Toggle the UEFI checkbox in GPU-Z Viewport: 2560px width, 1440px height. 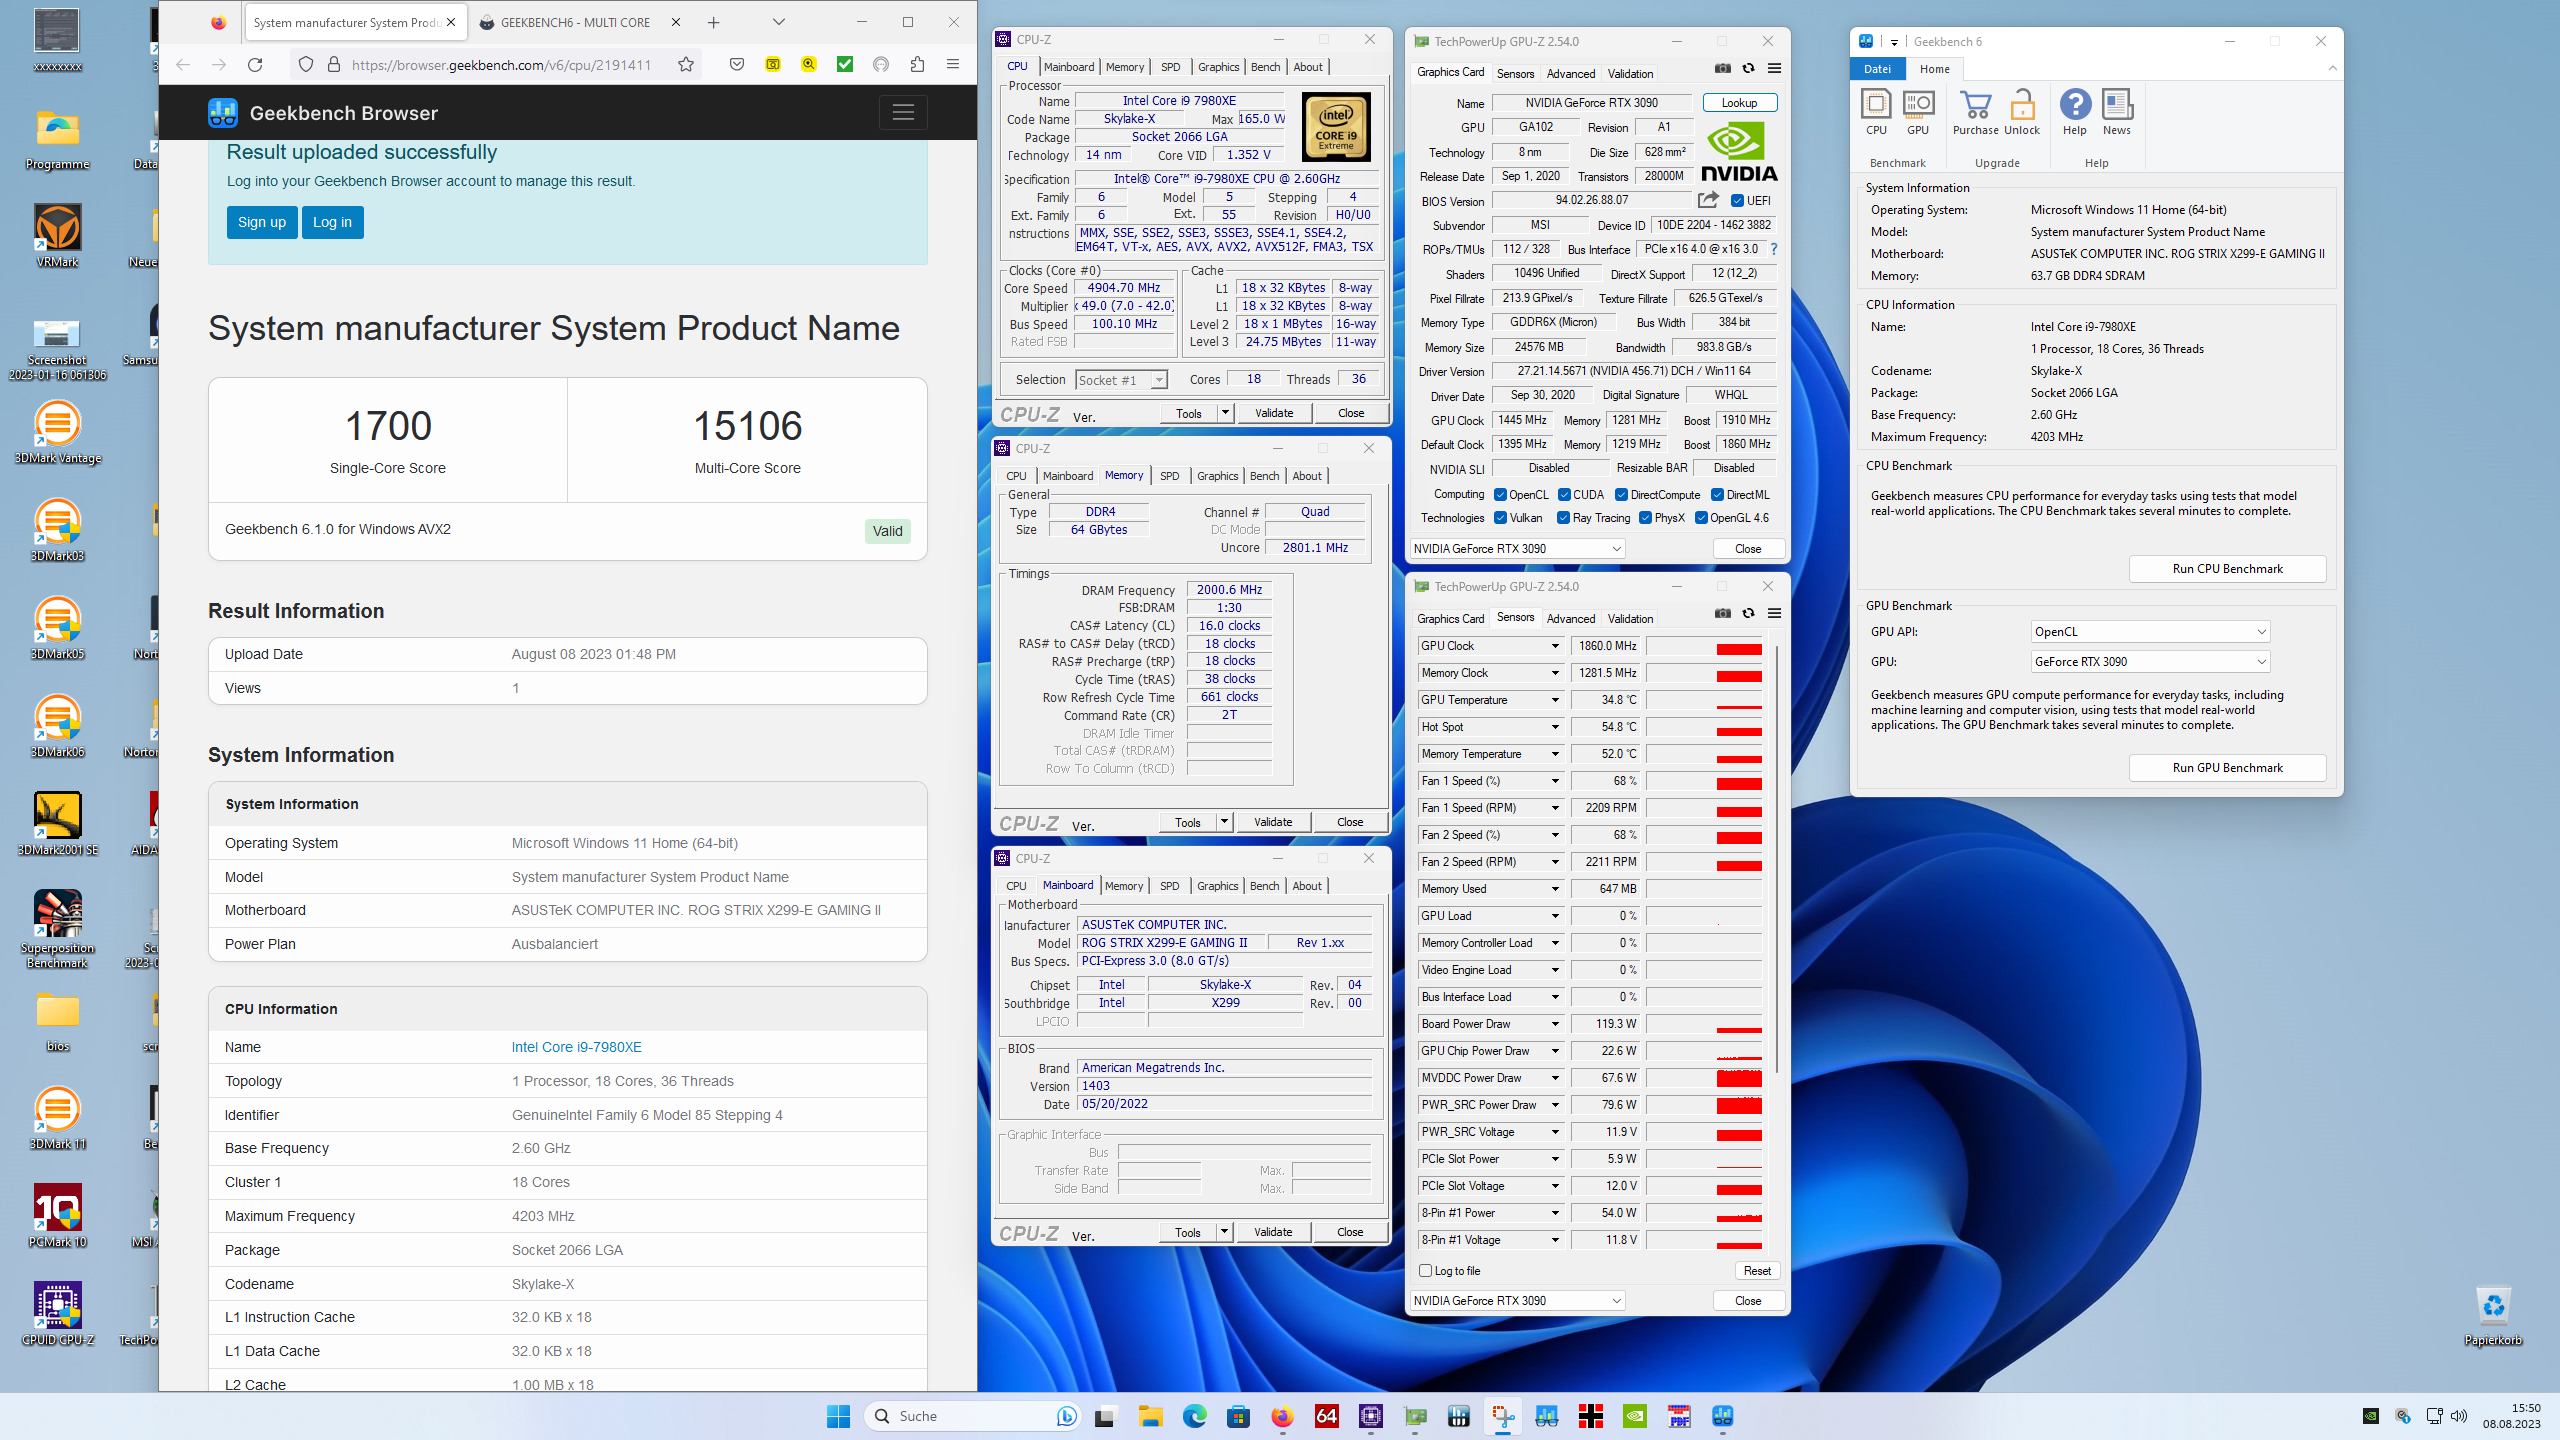(1738, 200)
